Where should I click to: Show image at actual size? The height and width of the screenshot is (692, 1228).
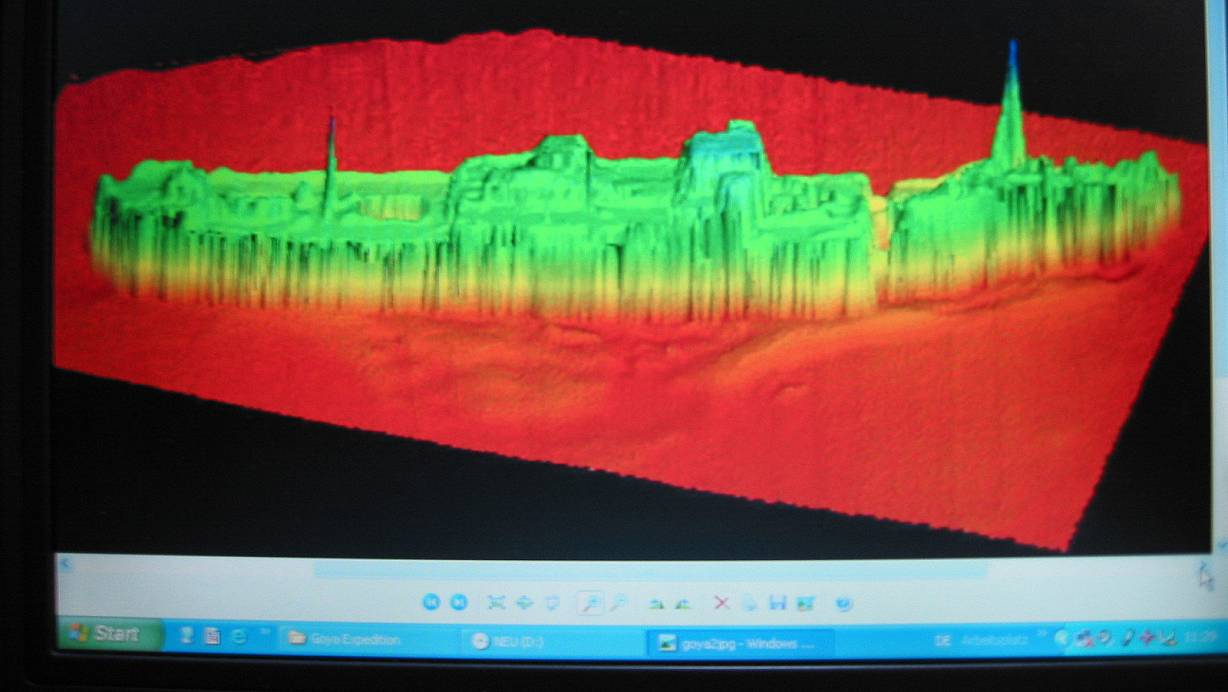pos(524,603)
